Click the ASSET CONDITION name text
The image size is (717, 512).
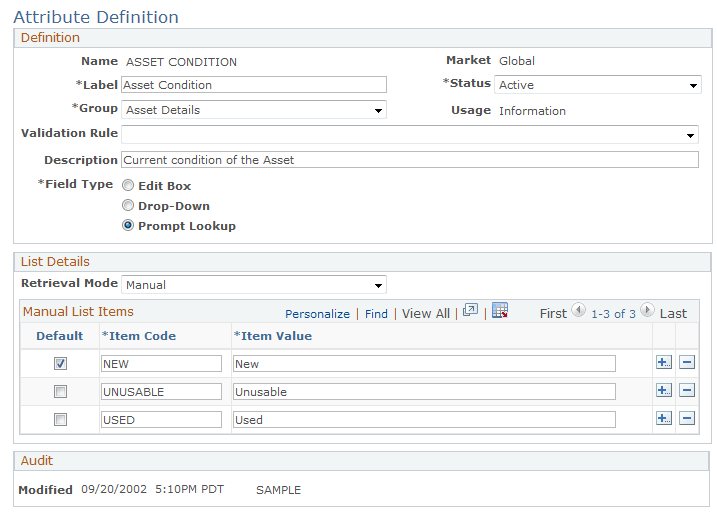click(x=182, y=62)
